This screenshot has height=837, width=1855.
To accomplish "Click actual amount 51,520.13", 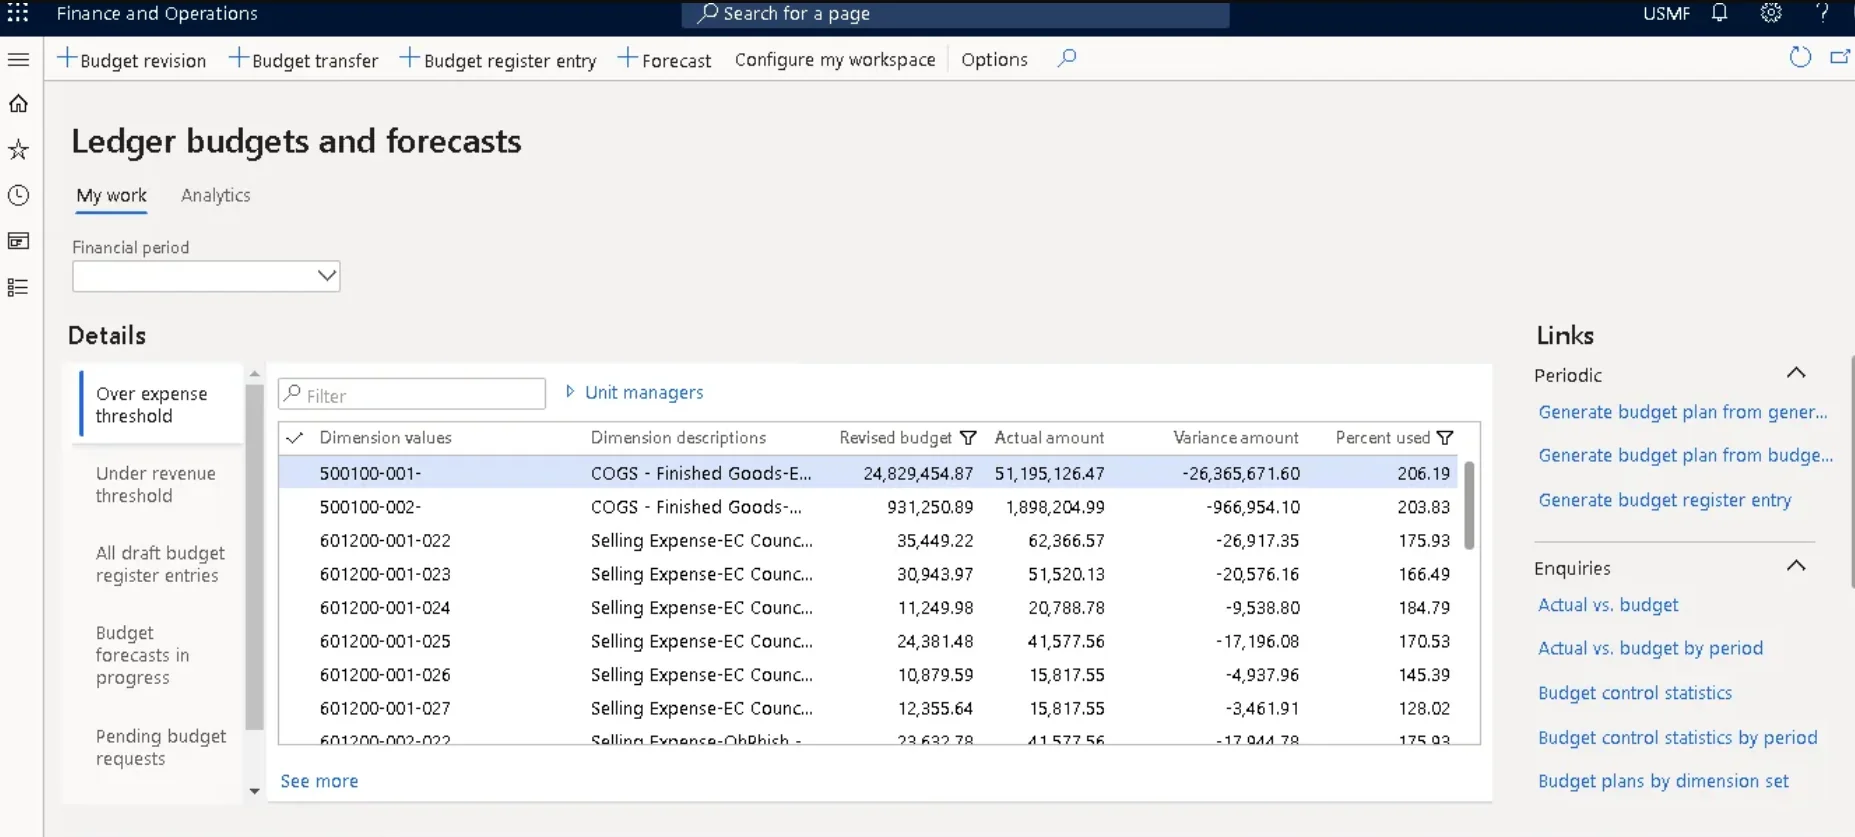I will tap(1066, 574).
